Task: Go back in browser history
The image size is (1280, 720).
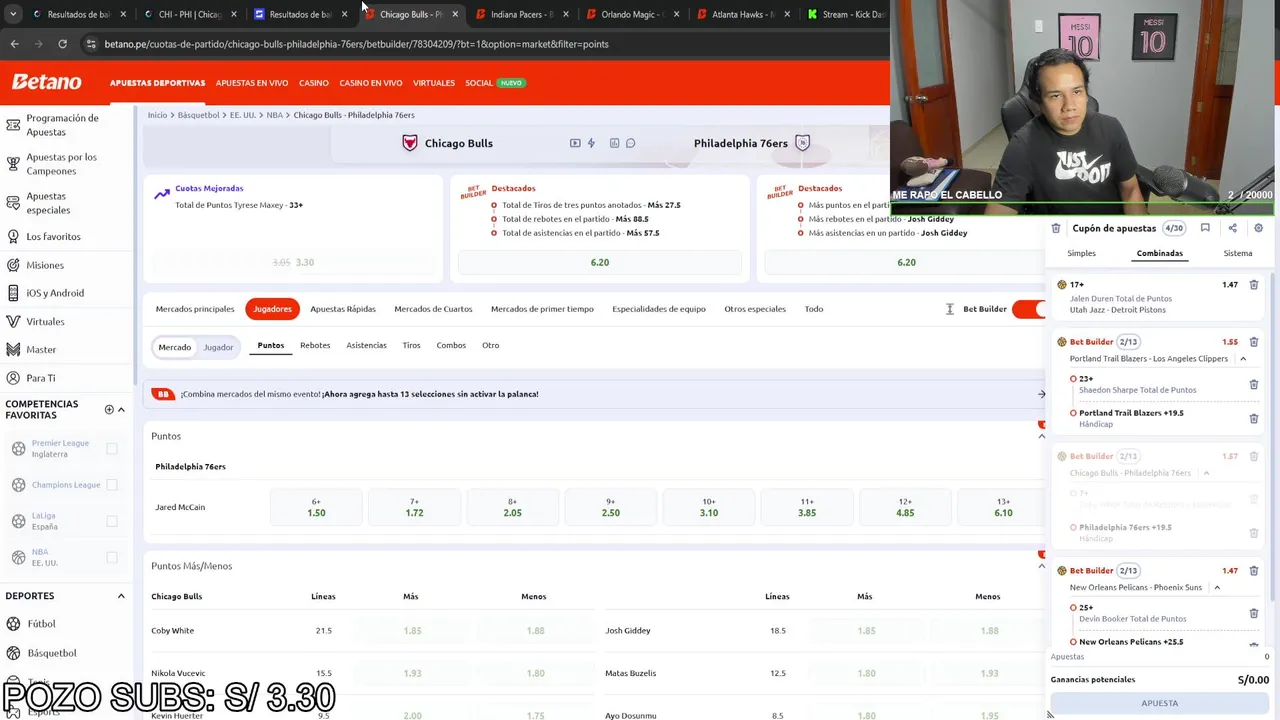Action: 14,44
